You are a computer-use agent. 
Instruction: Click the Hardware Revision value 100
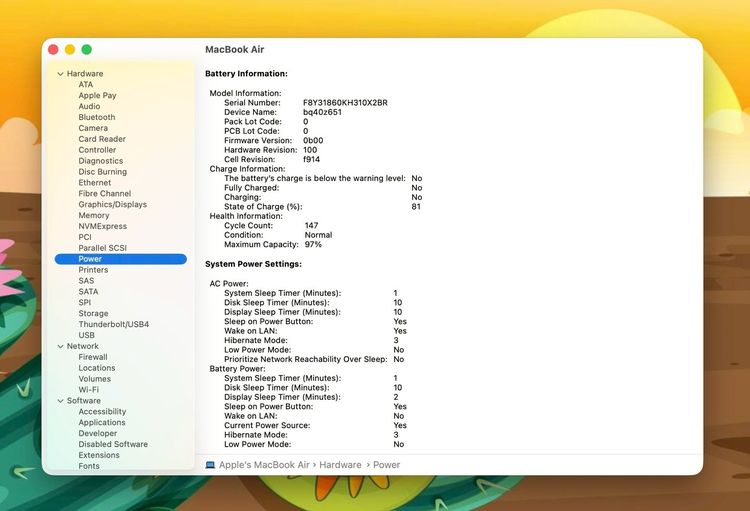pyautogui.click(x=309, y=150)
